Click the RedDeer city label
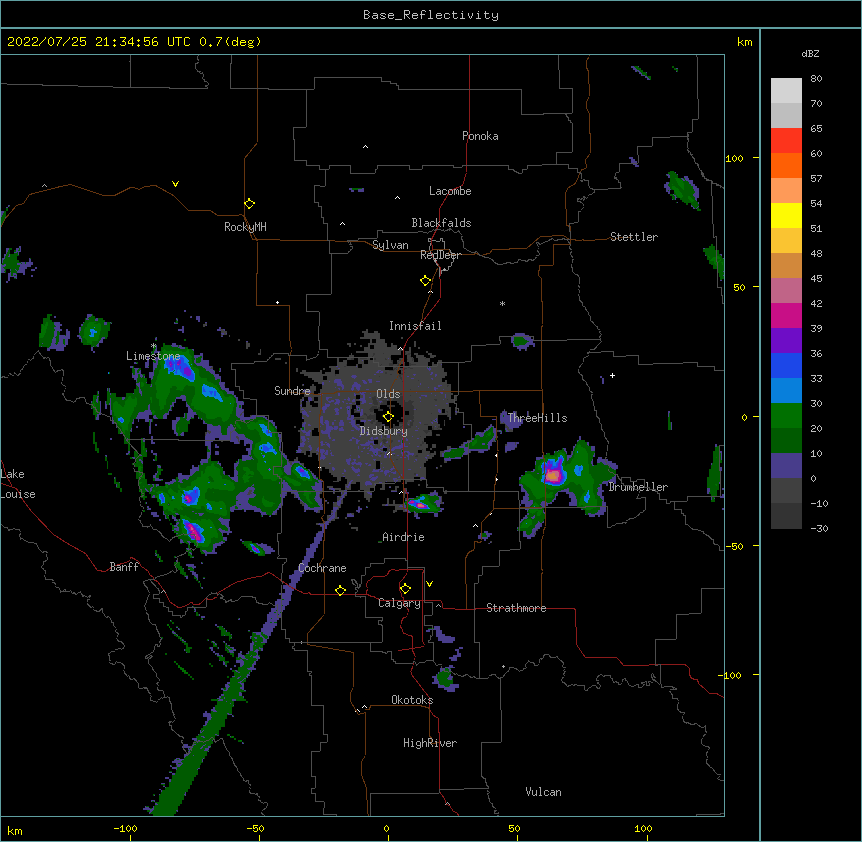 (440, 255)
